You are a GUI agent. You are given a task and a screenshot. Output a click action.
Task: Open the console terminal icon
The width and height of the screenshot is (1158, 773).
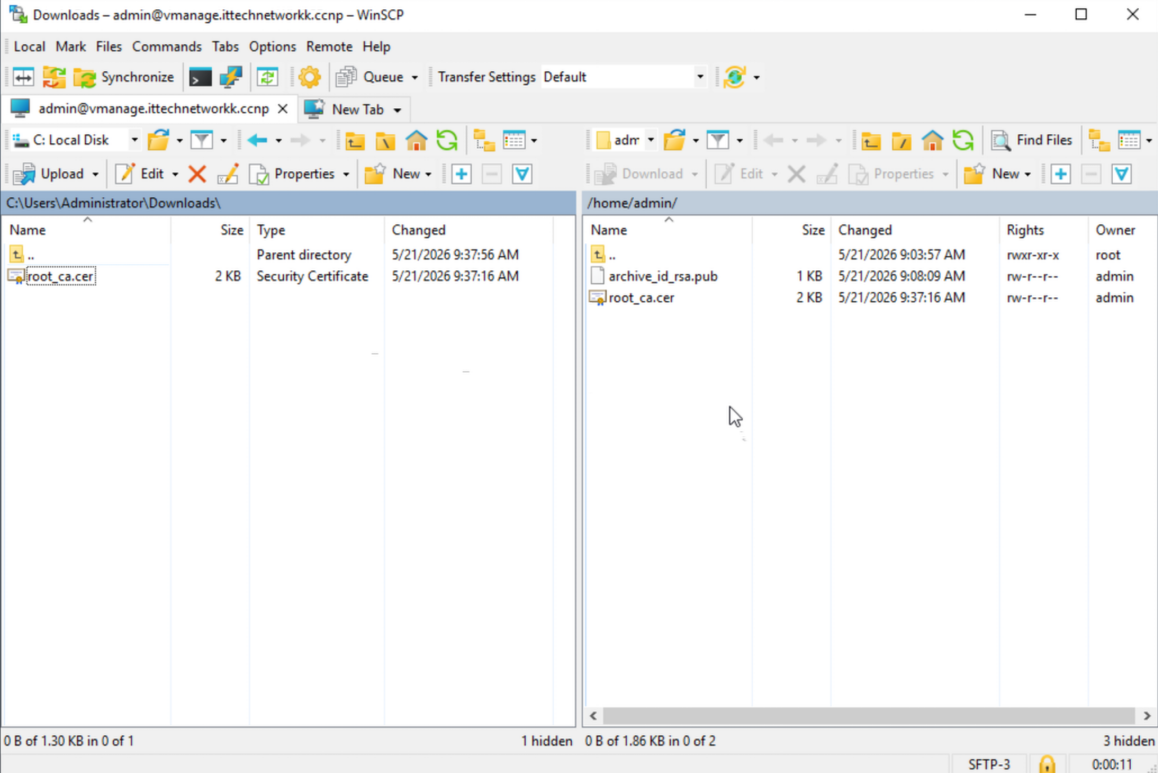click(200, 77)
